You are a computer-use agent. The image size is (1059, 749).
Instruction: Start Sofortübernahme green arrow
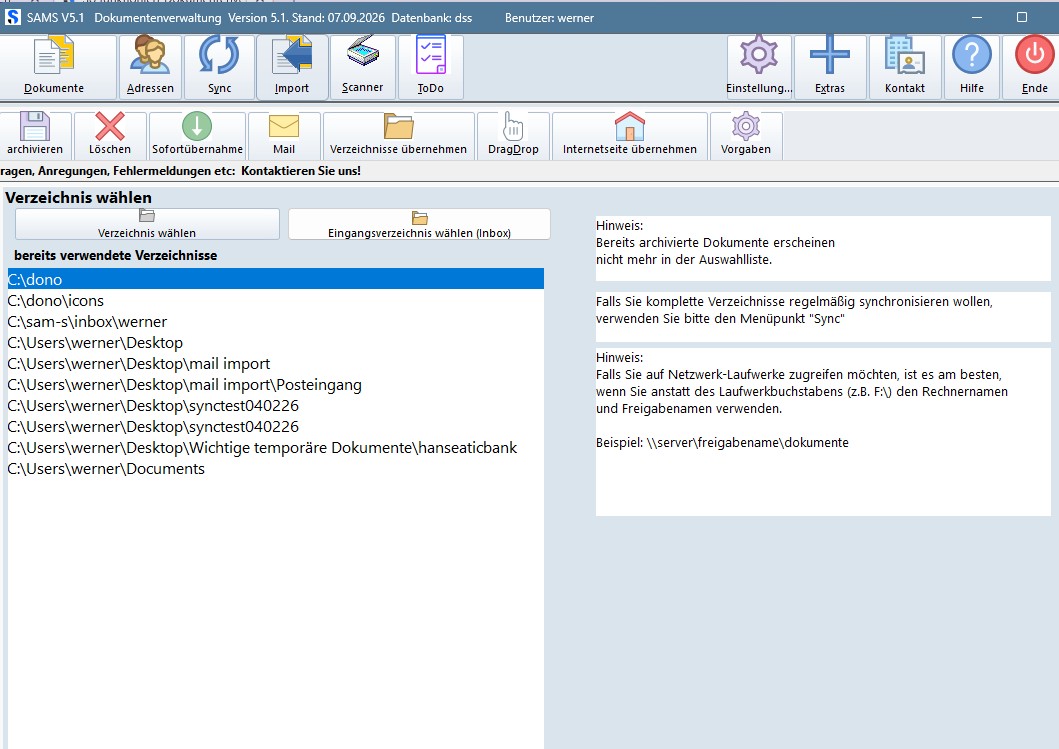197,135
